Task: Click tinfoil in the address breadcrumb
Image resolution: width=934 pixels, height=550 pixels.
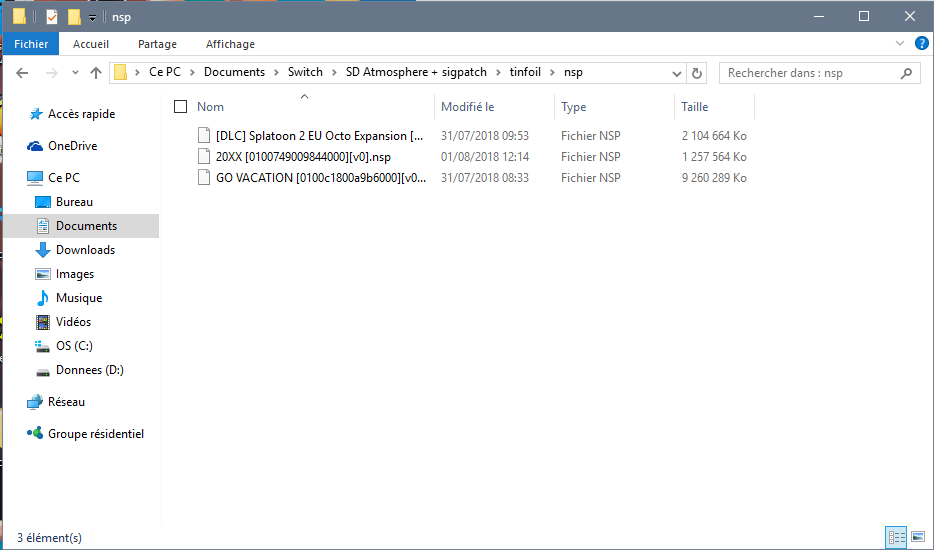Action: coord(525,72)
